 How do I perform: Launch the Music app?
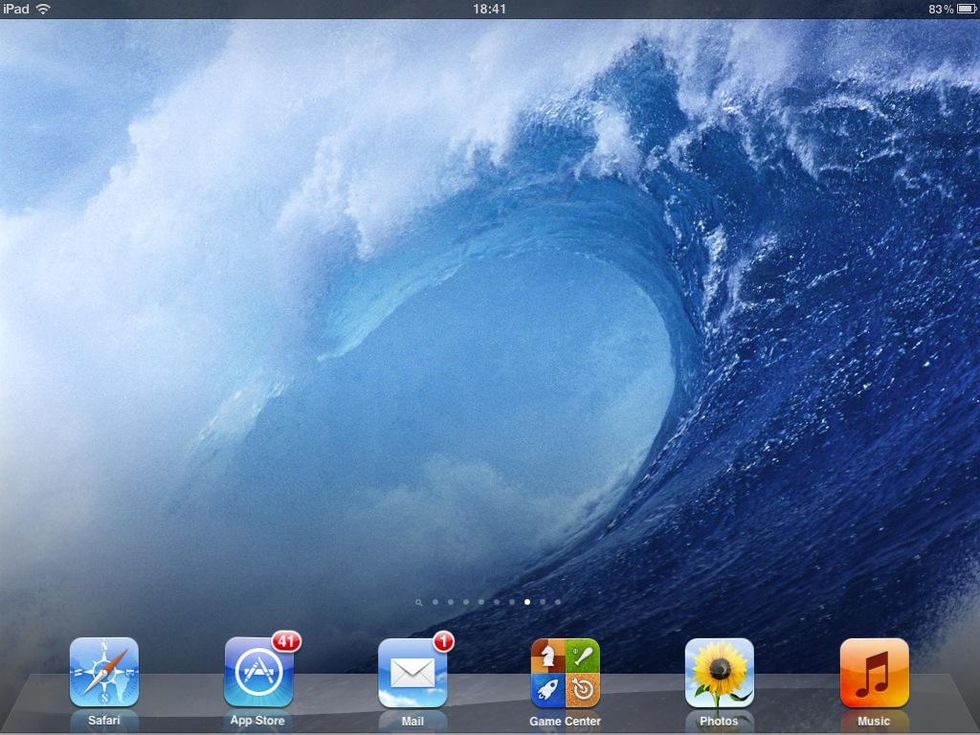point(873,672)
